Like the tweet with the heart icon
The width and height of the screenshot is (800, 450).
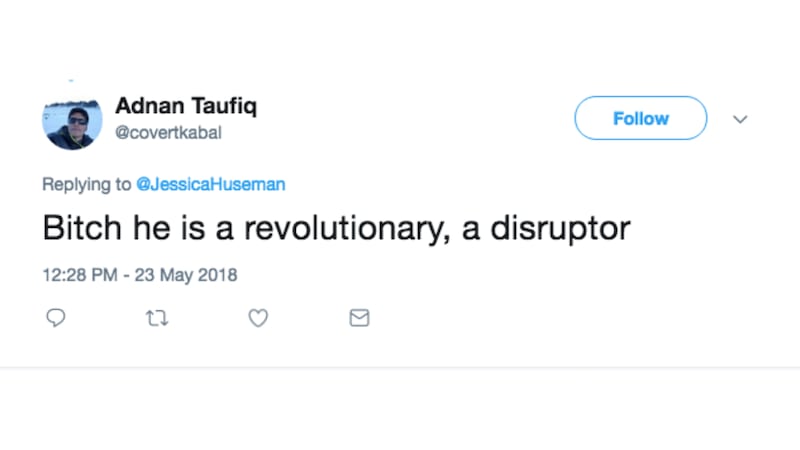258,318
